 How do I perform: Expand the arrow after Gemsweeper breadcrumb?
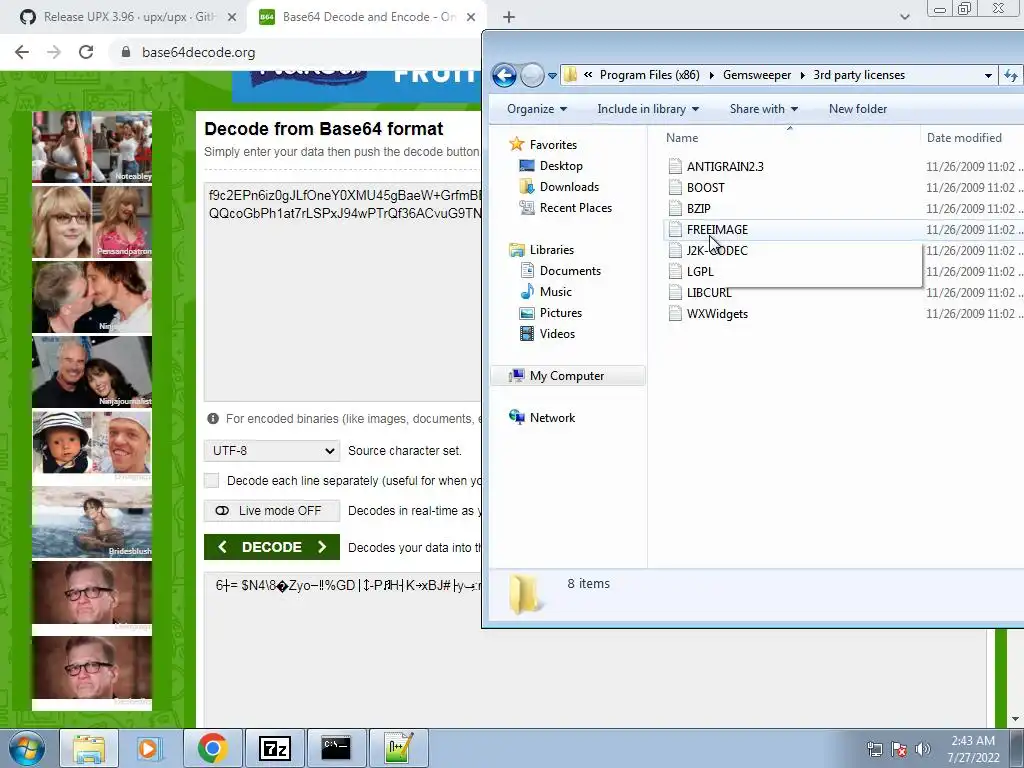803,75
